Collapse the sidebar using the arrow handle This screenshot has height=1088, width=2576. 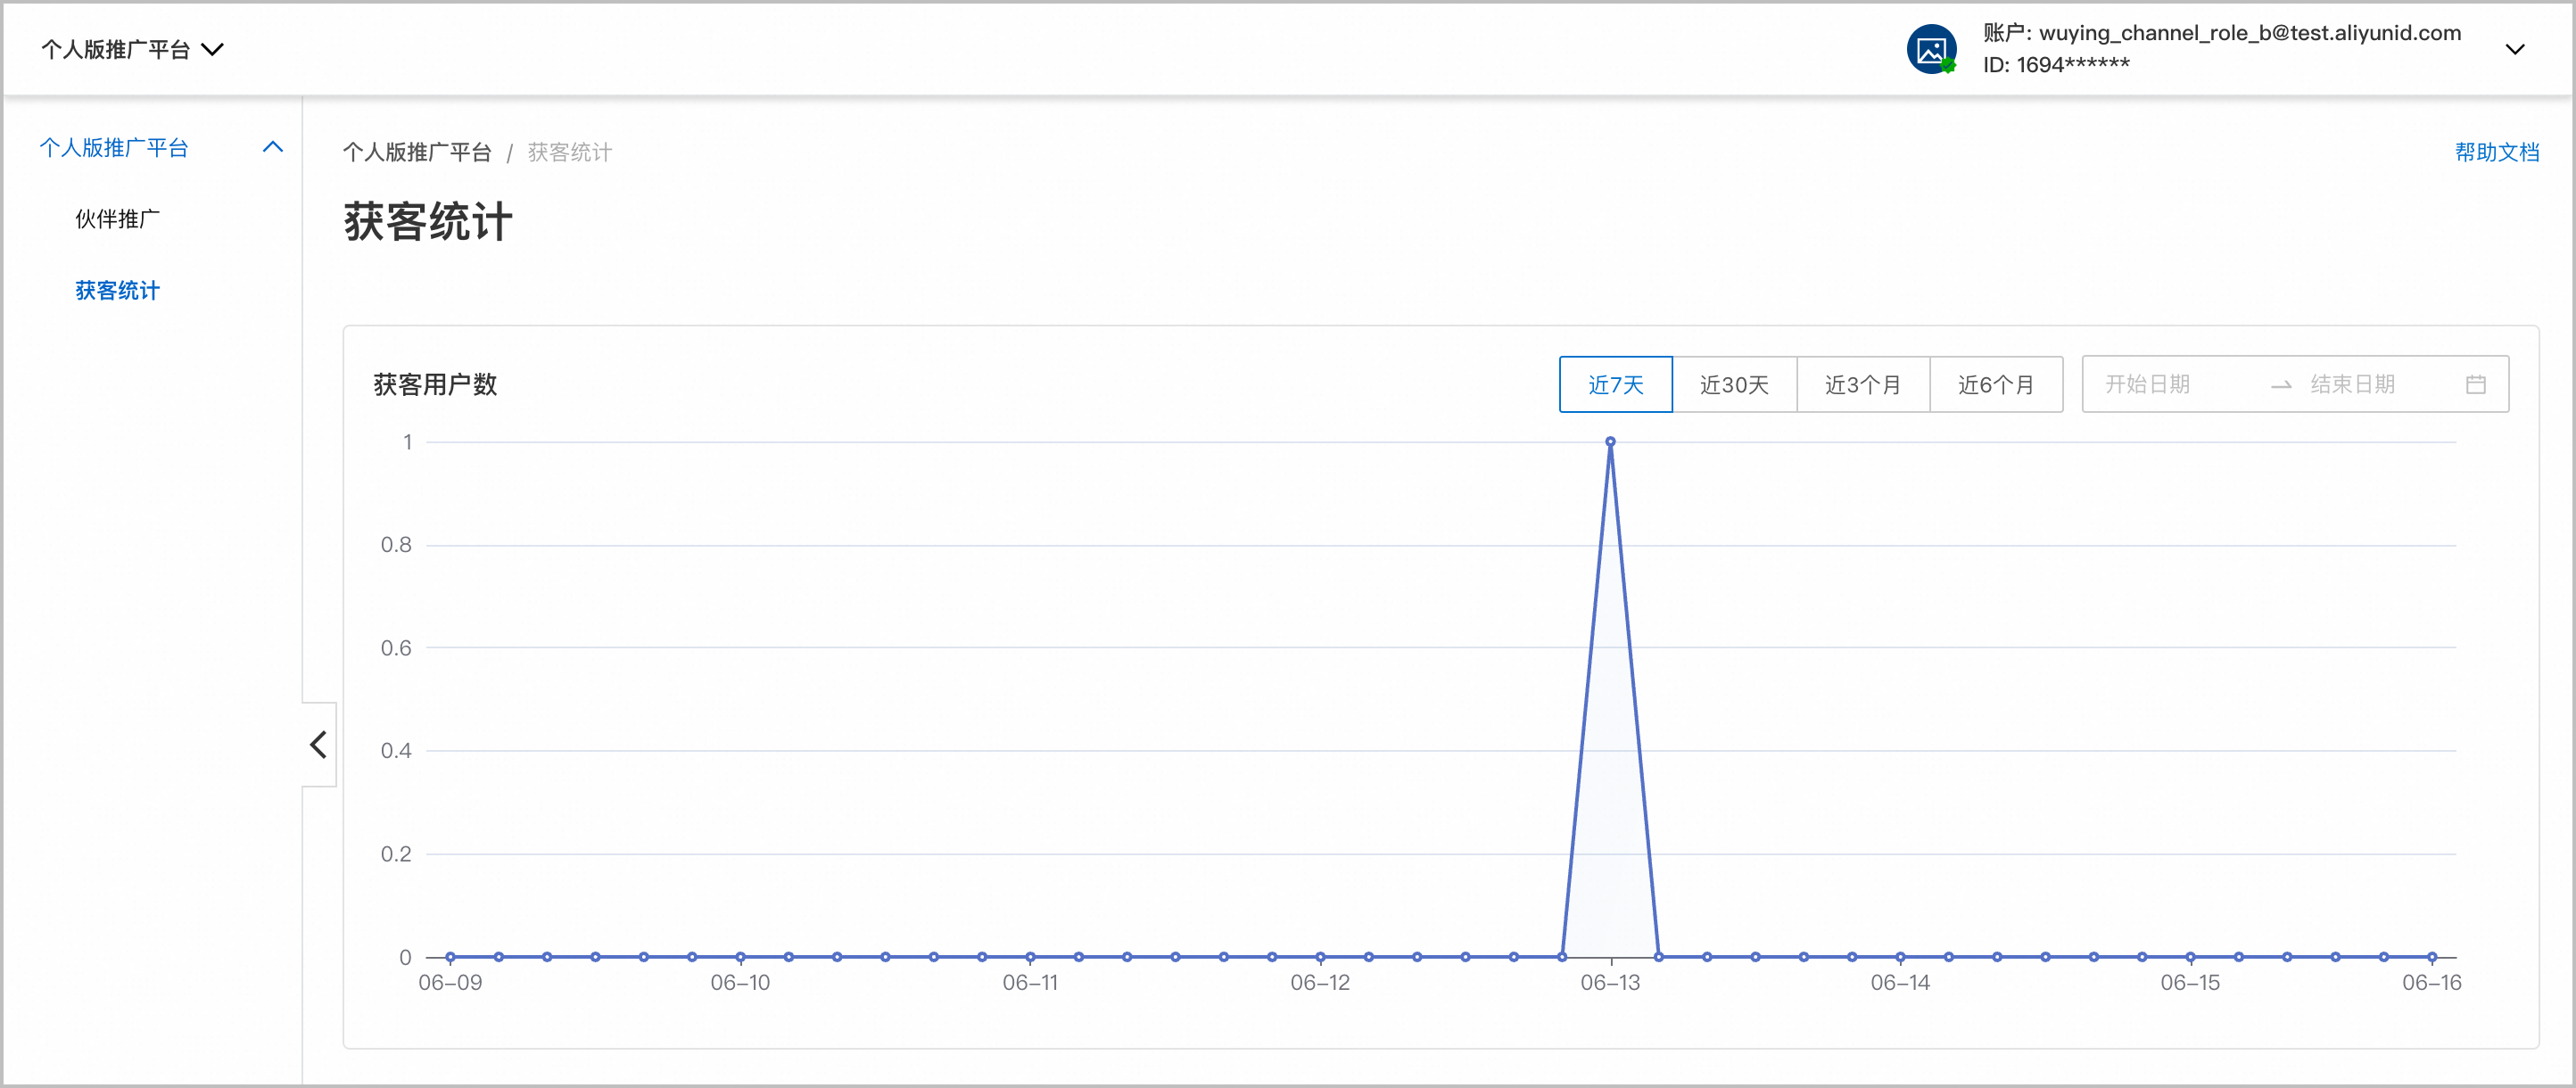(x=318, y=744)
